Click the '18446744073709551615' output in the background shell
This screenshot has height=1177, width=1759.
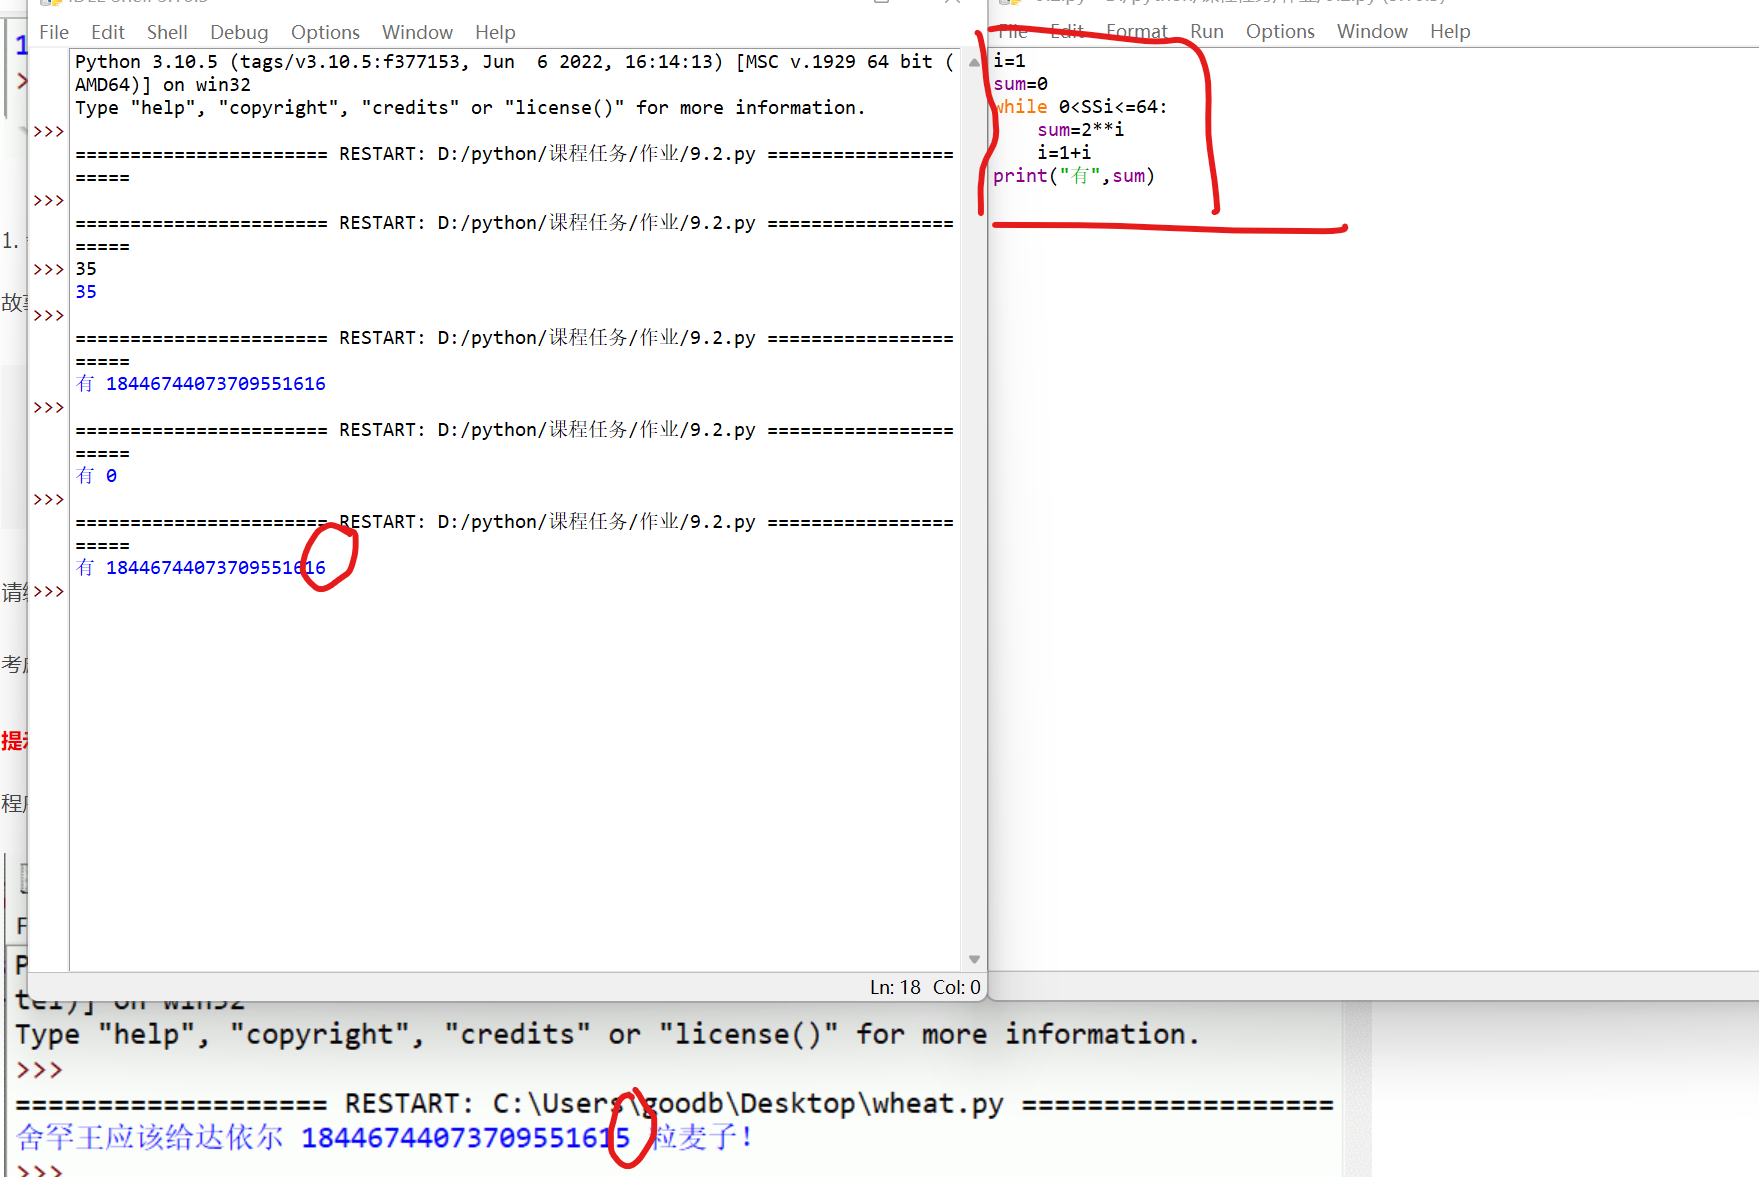click(x=465, y=1138)
